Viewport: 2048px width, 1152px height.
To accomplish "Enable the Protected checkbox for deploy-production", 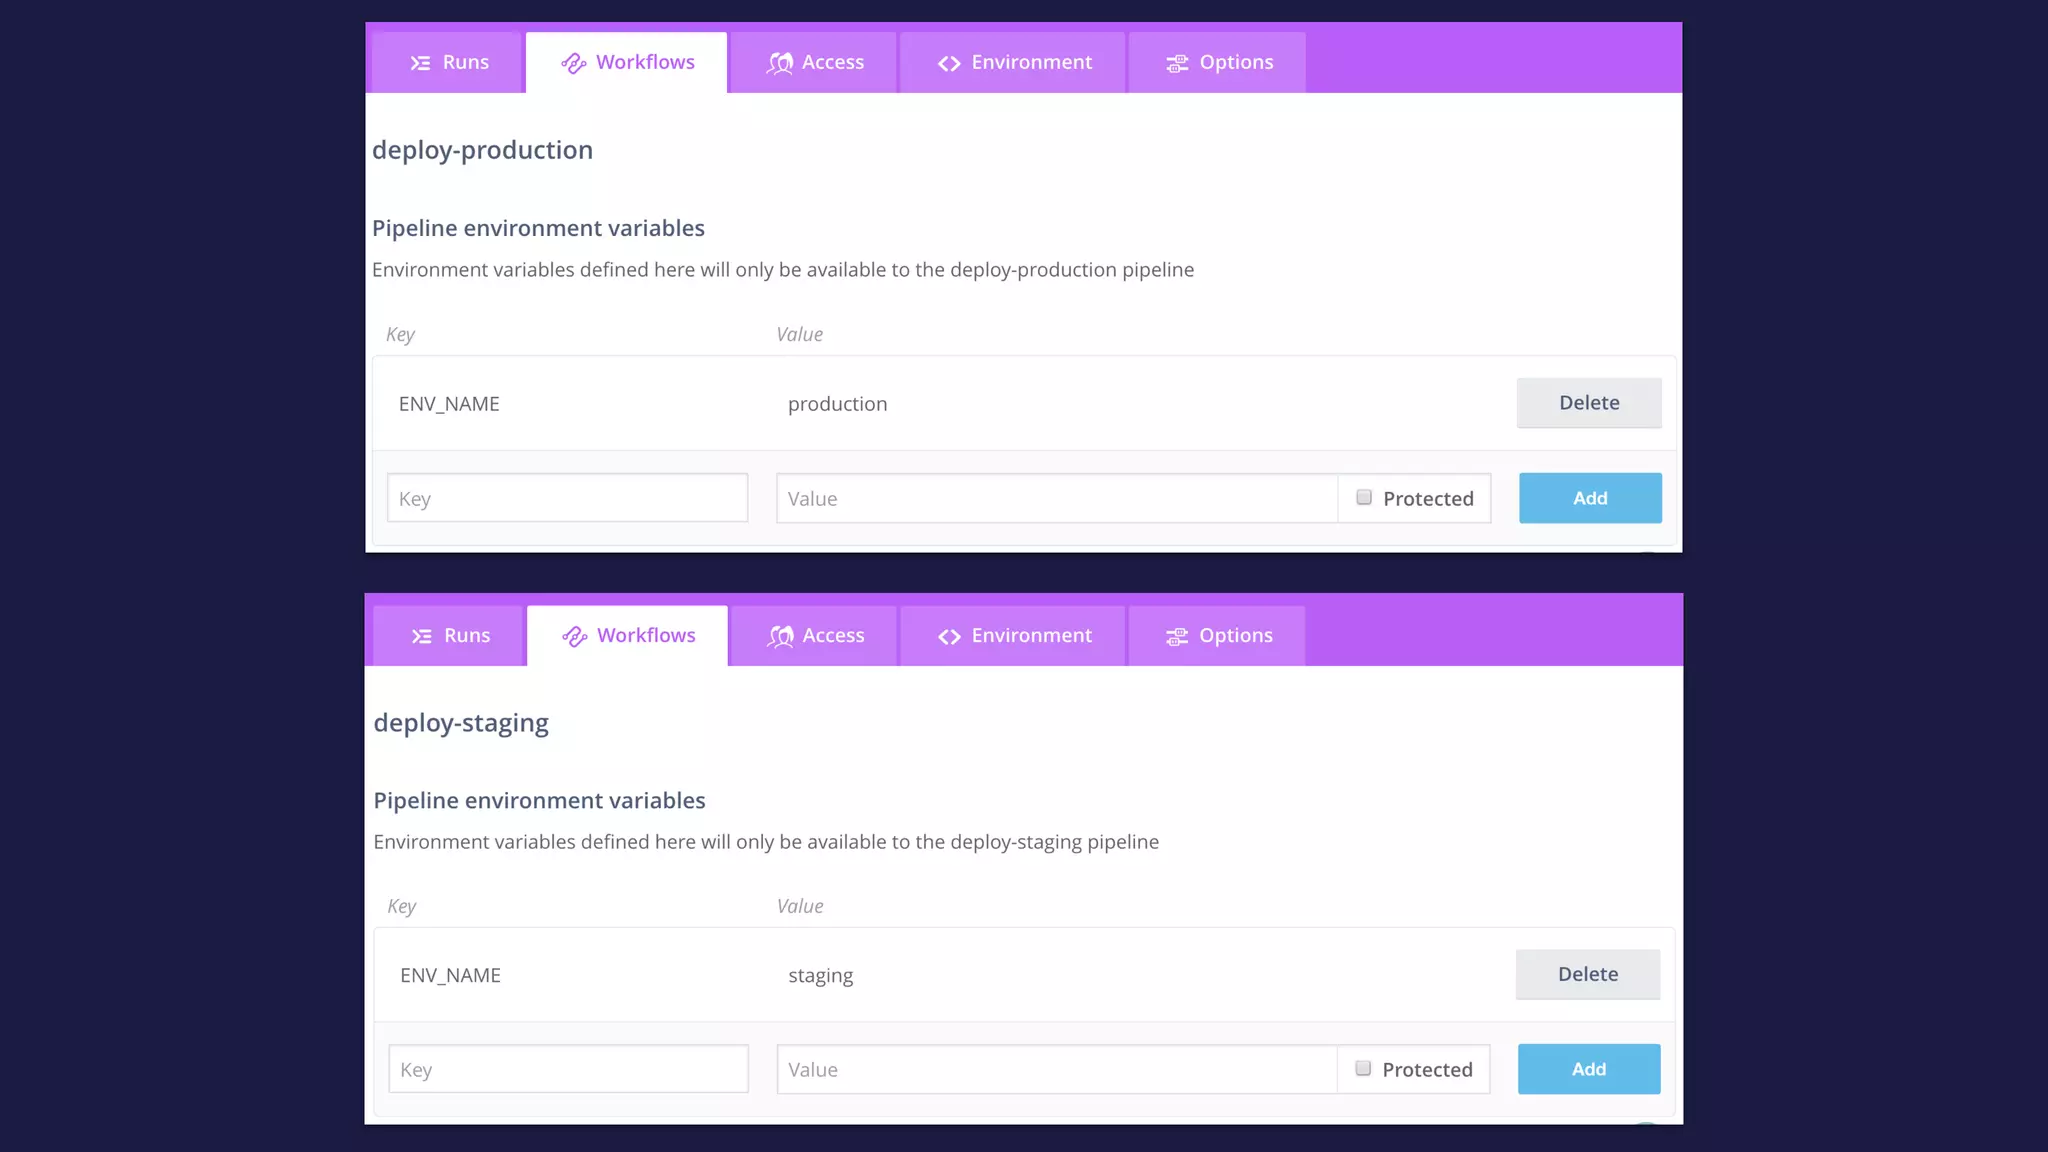I will coord(1364,497).
